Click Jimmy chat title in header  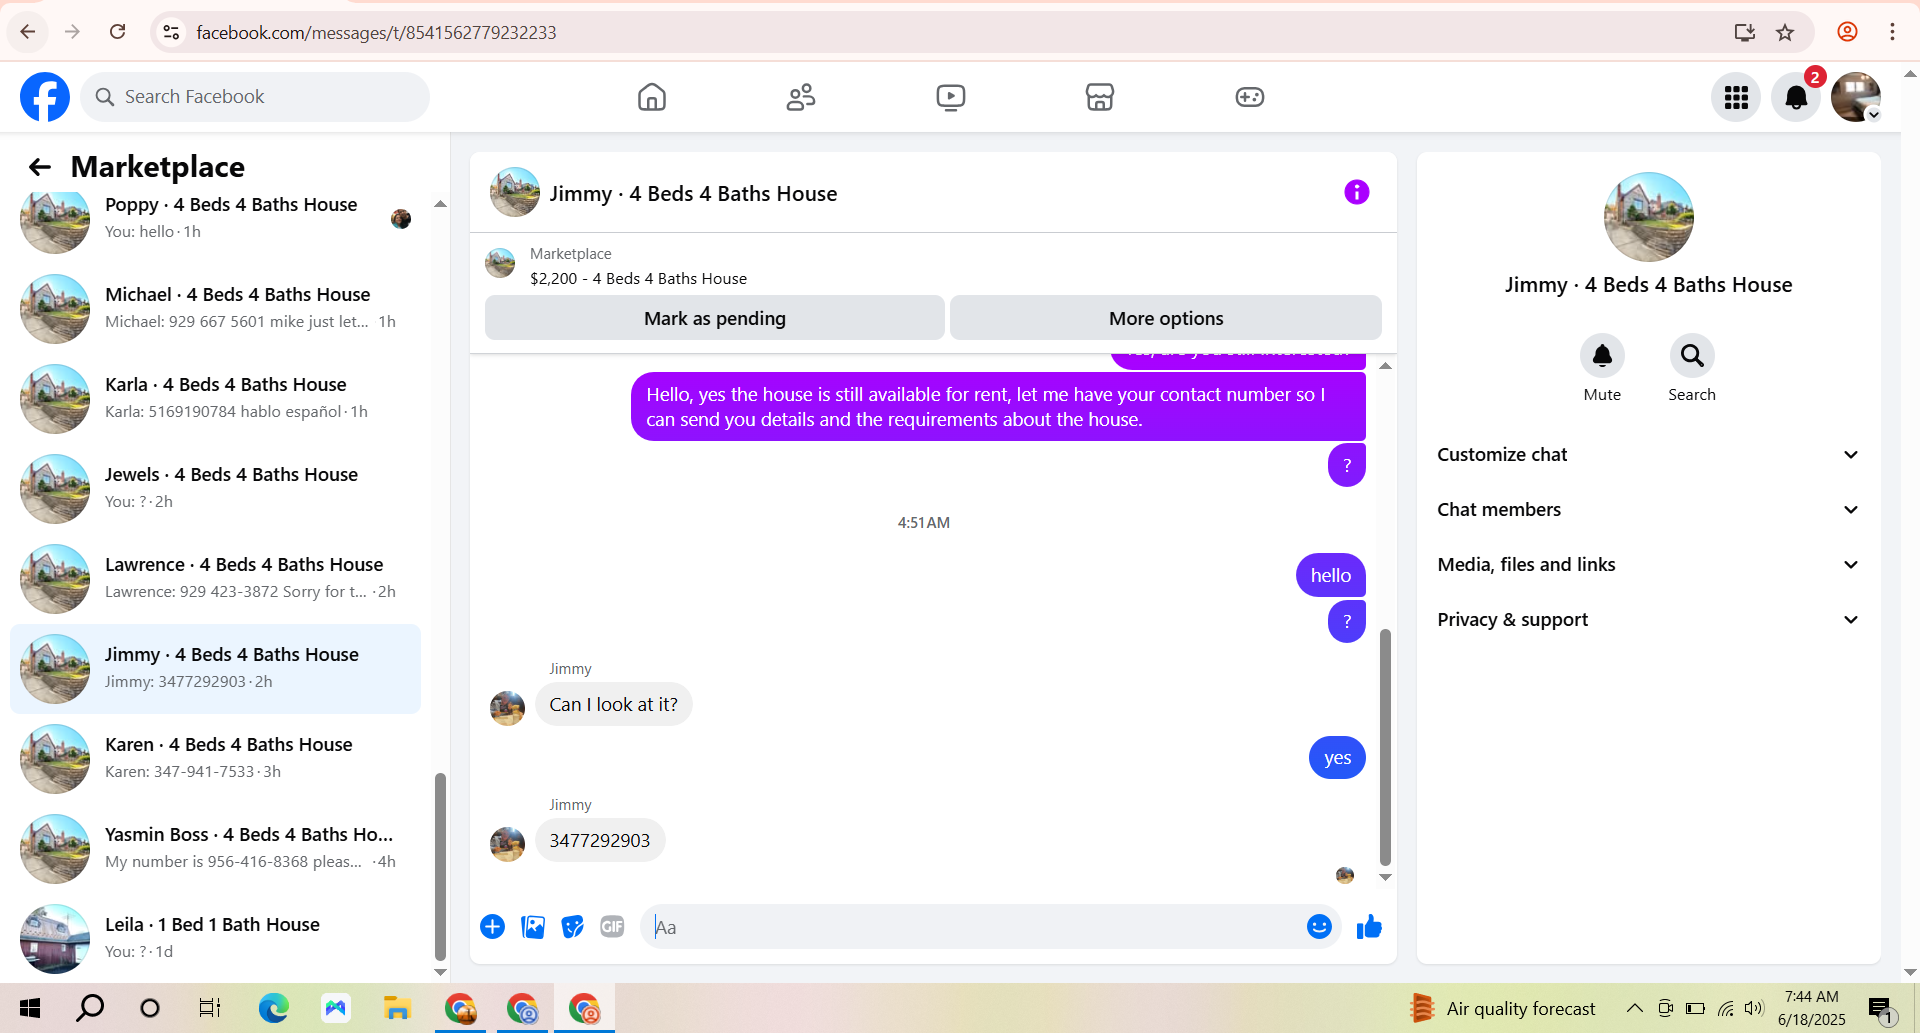click(693, 194)
